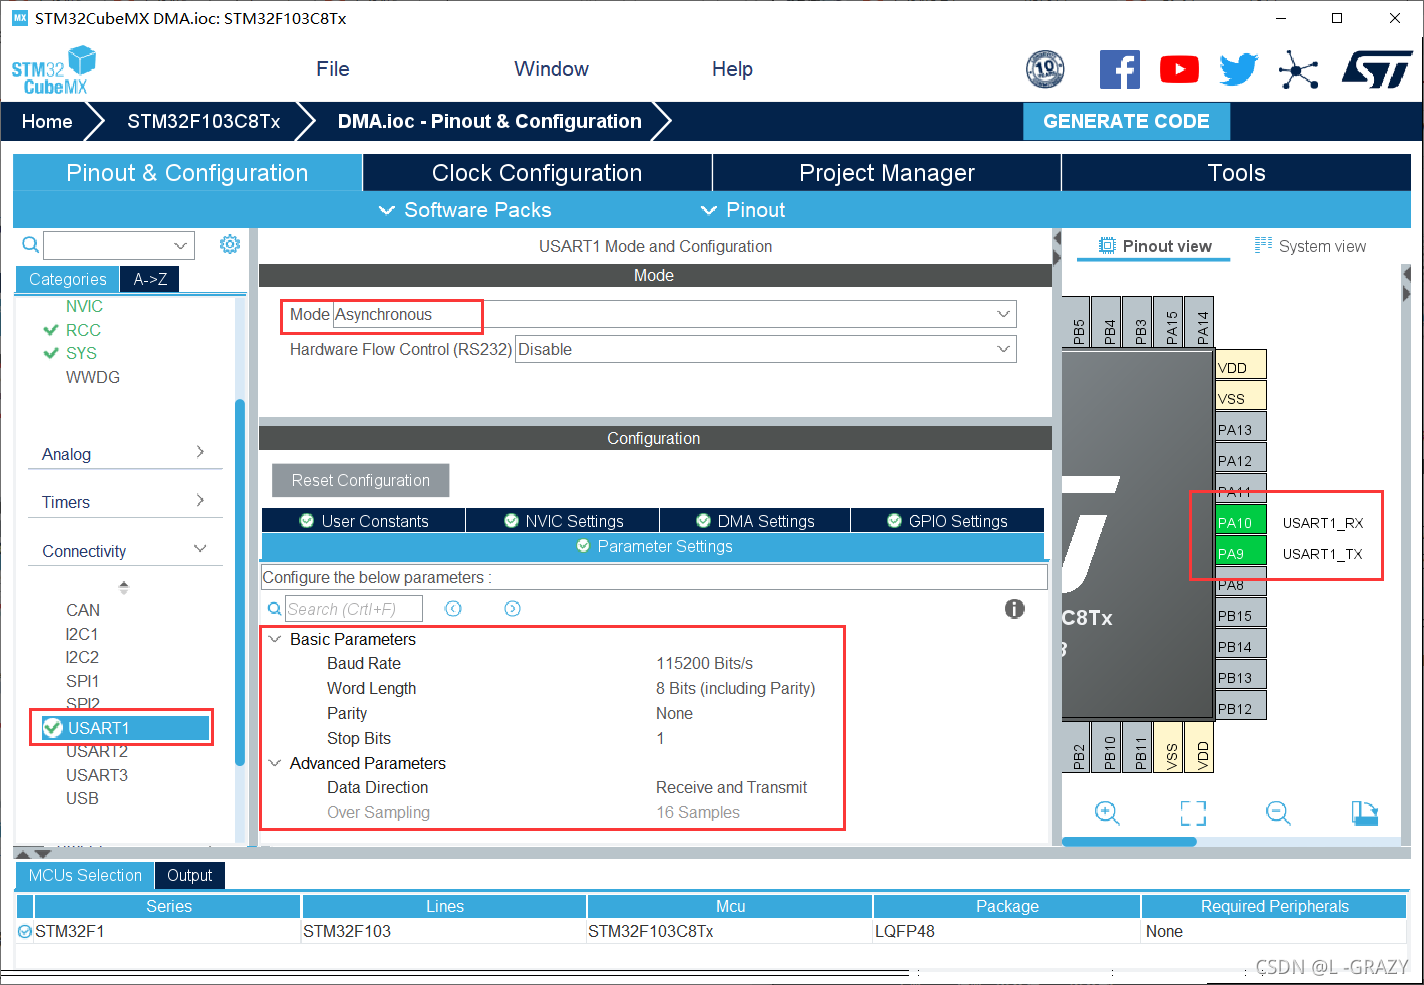Collapse the Advanced Parameters group
Image resolution: width=1424 pixels, height=985 pixels.
[275, 763]
